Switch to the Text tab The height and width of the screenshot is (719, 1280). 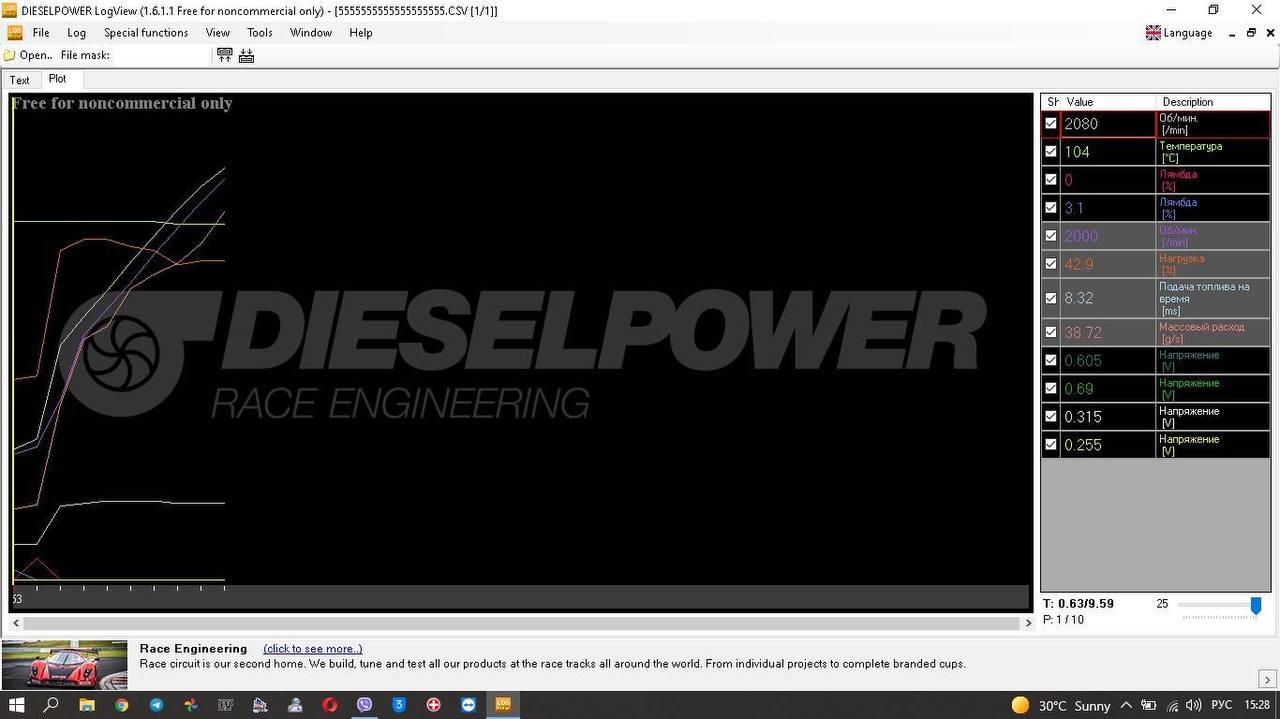point(20,80)
